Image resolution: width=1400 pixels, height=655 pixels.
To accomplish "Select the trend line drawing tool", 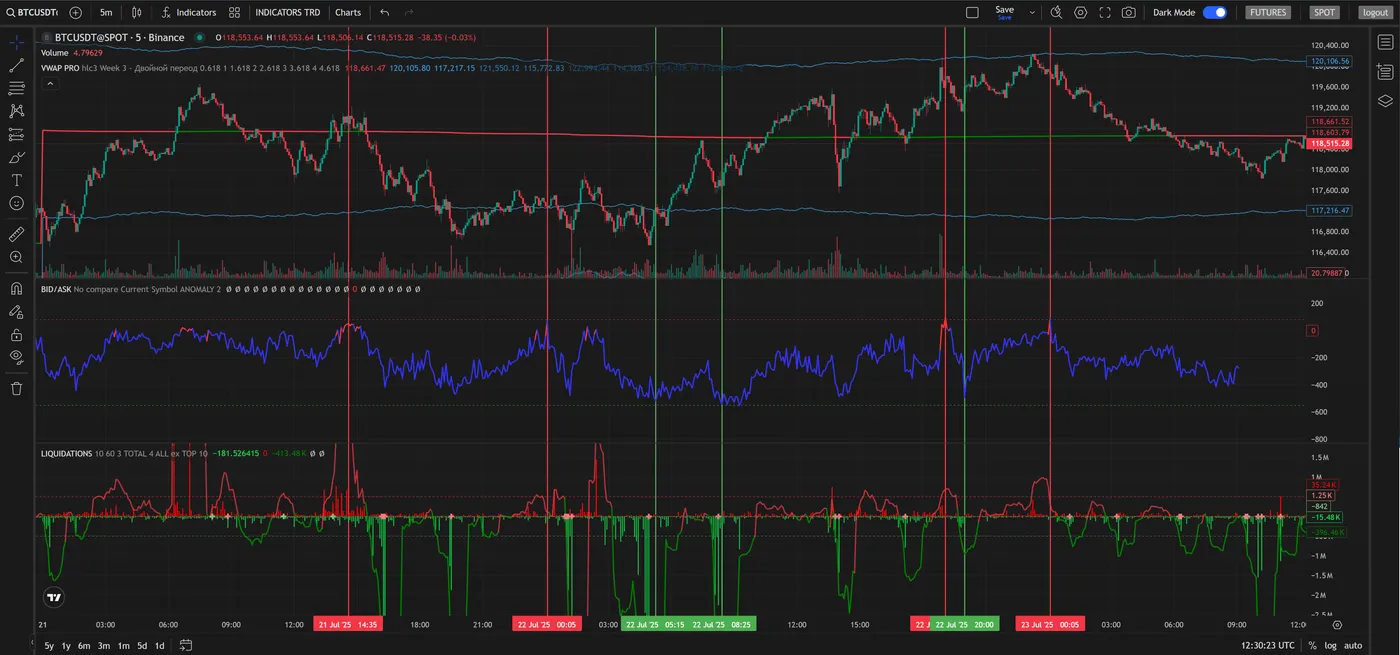I will [16, 65].
